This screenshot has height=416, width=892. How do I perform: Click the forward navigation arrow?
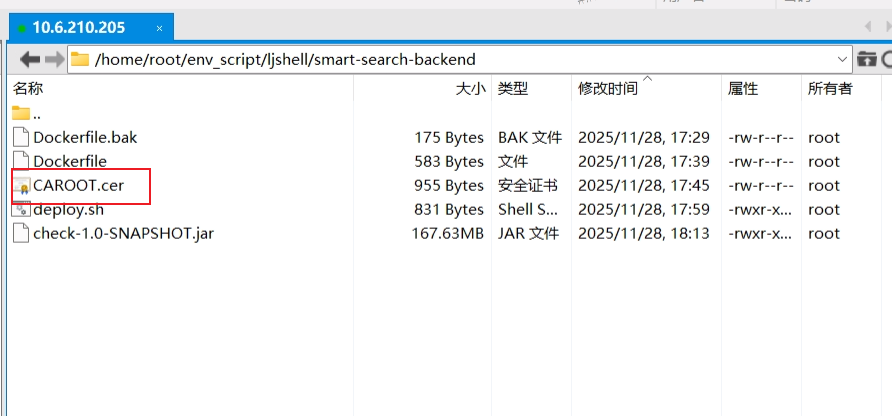pyautogui.click(x=54, y=59)
